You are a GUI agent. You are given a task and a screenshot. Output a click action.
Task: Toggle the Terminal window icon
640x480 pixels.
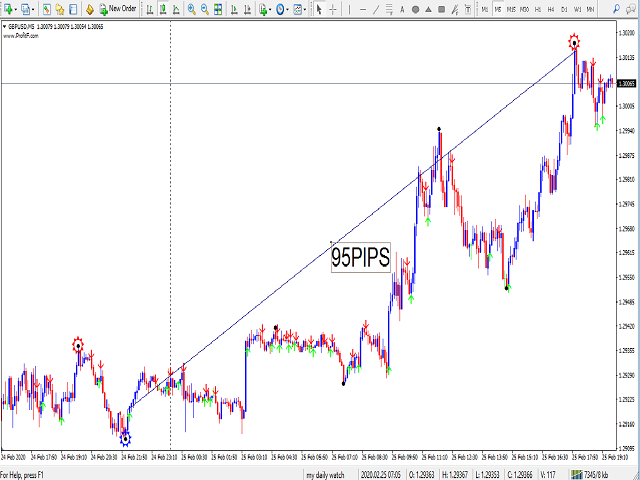[x=73, y=9]
